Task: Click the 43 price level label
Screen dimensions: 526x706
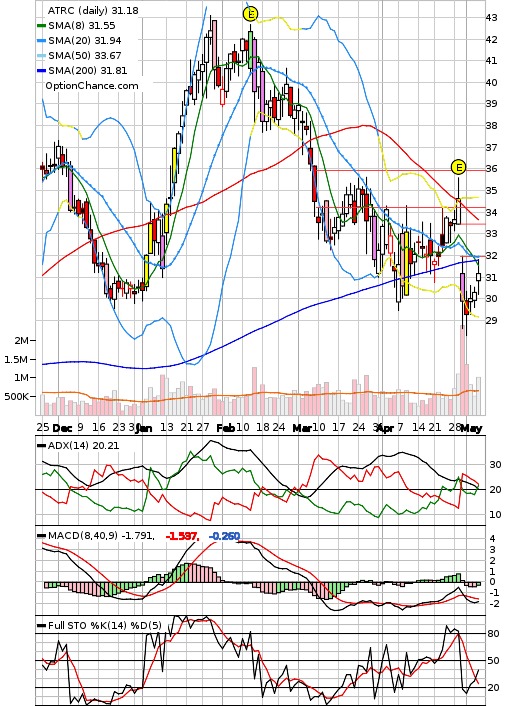Action: 491,18
